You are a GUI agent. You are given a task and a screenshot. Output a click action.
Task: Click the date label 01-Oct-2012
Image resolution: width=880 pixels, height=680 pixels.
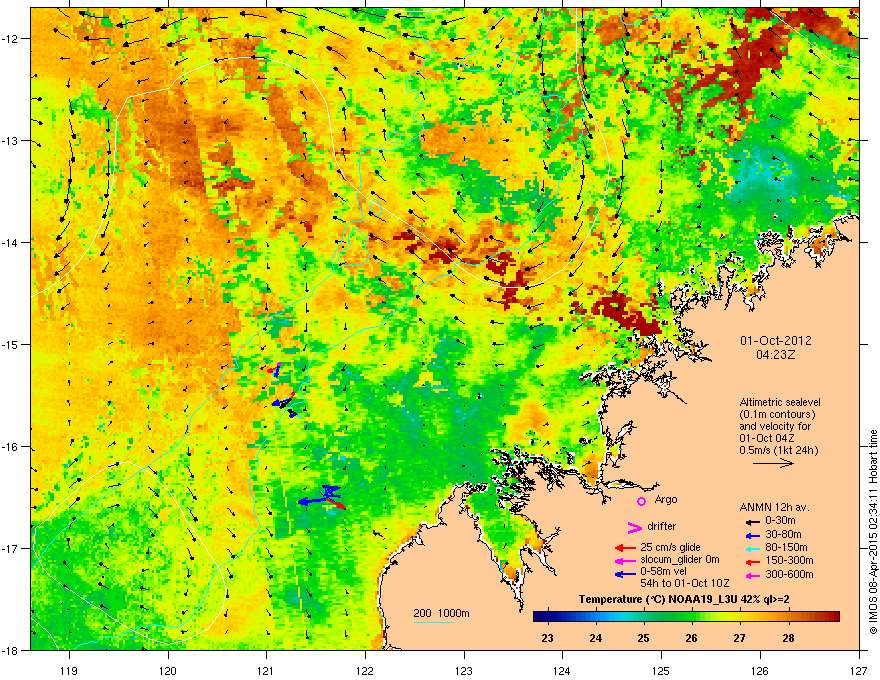click(x=776, y=341)
